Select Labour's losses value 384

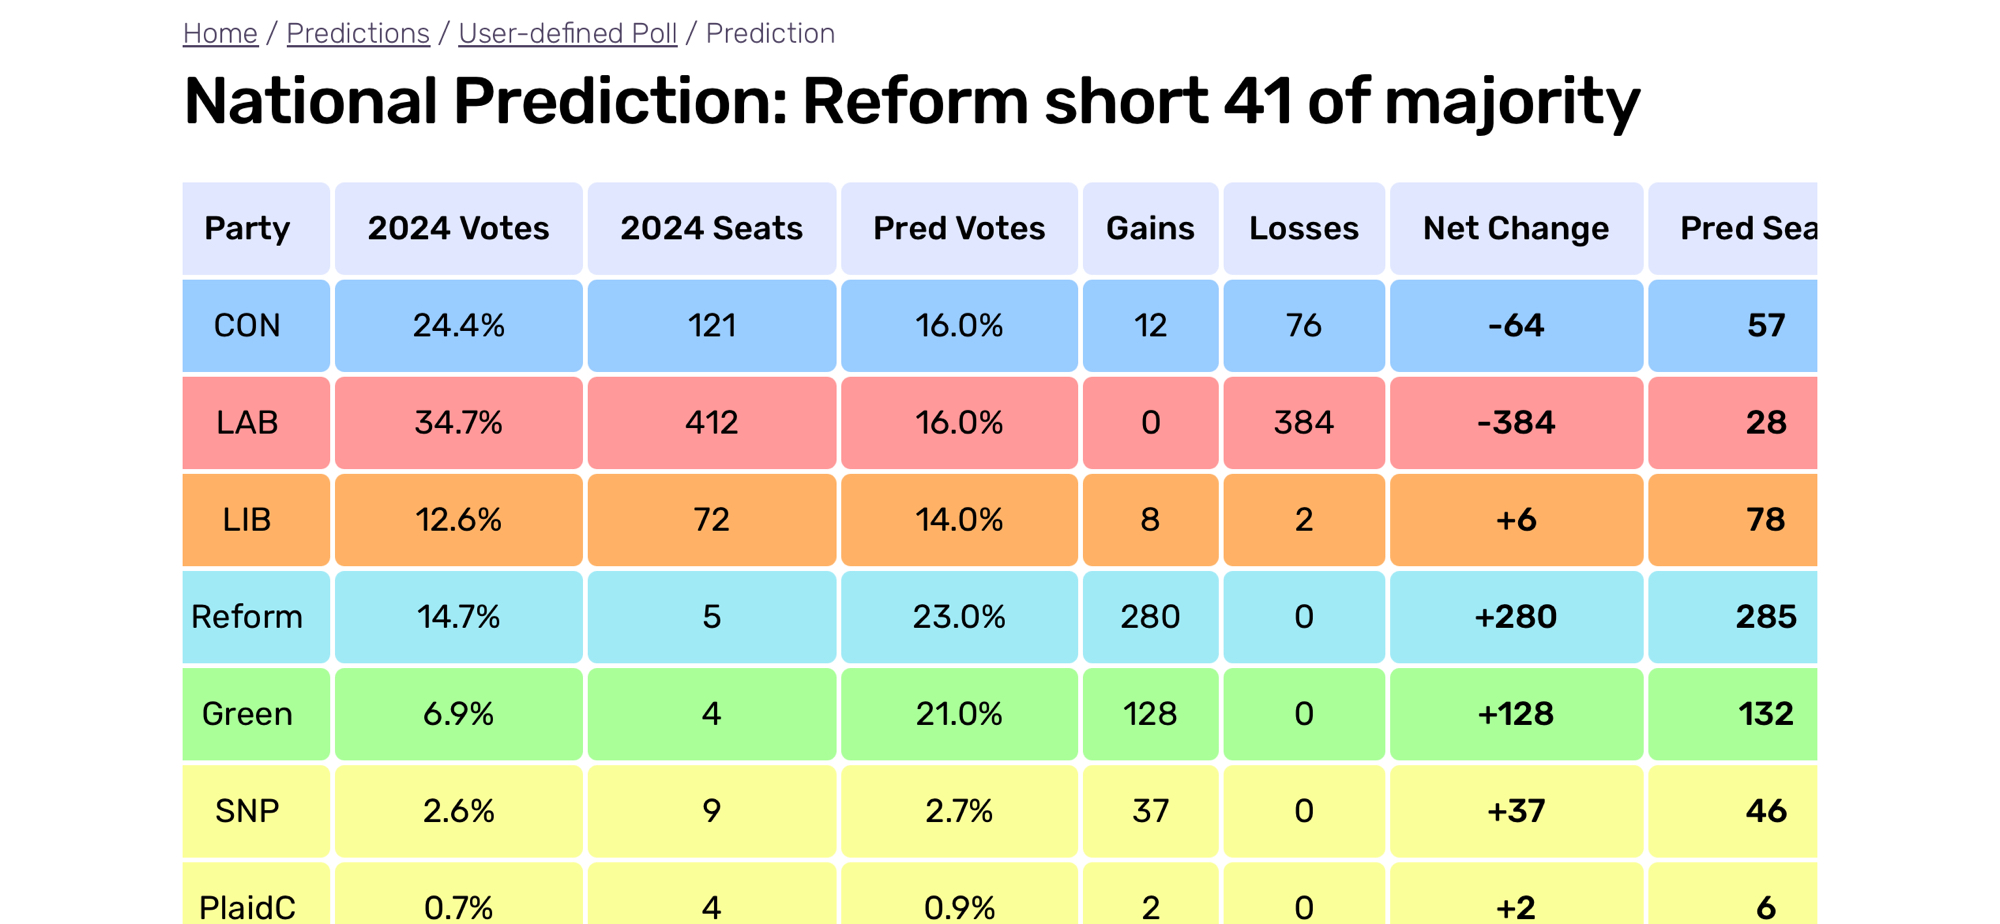1304,422
